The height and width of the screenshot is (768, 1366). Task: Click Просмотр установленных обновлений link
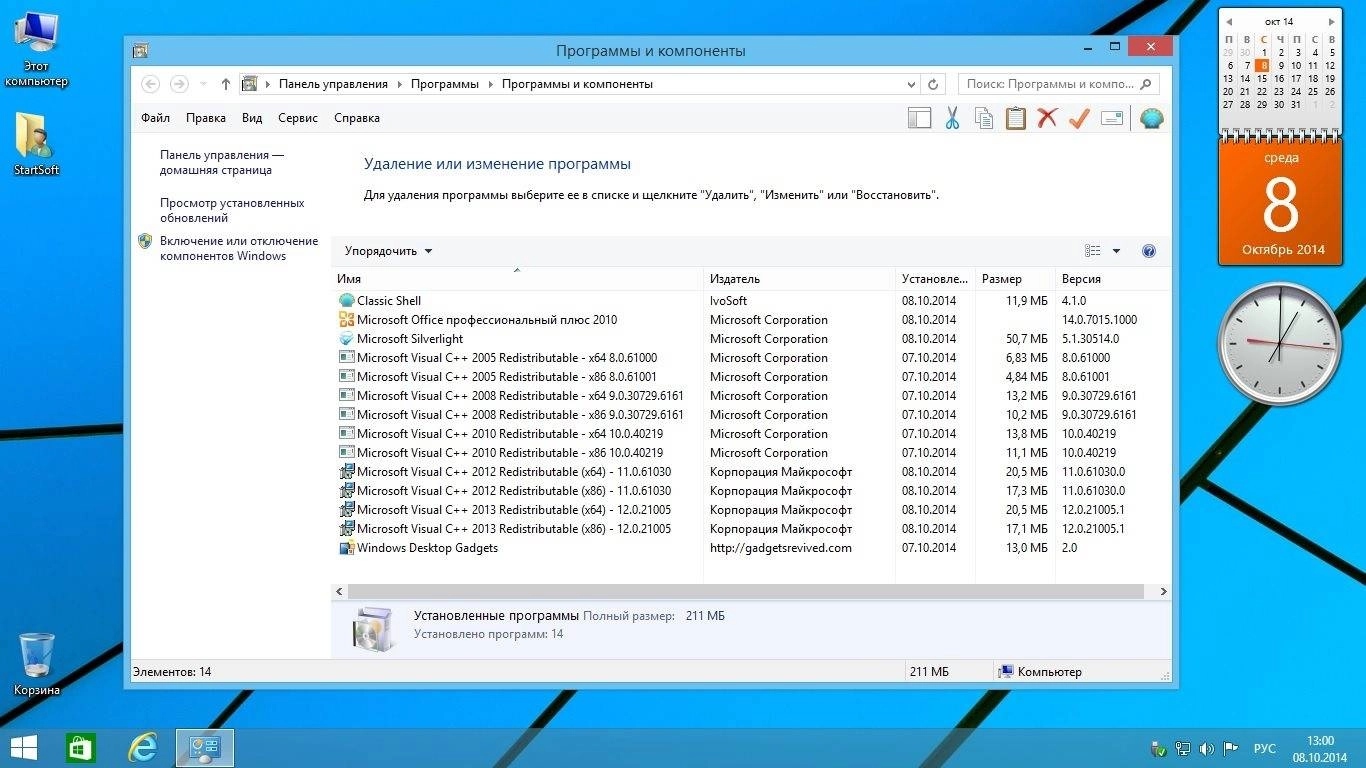click(232, 210)
